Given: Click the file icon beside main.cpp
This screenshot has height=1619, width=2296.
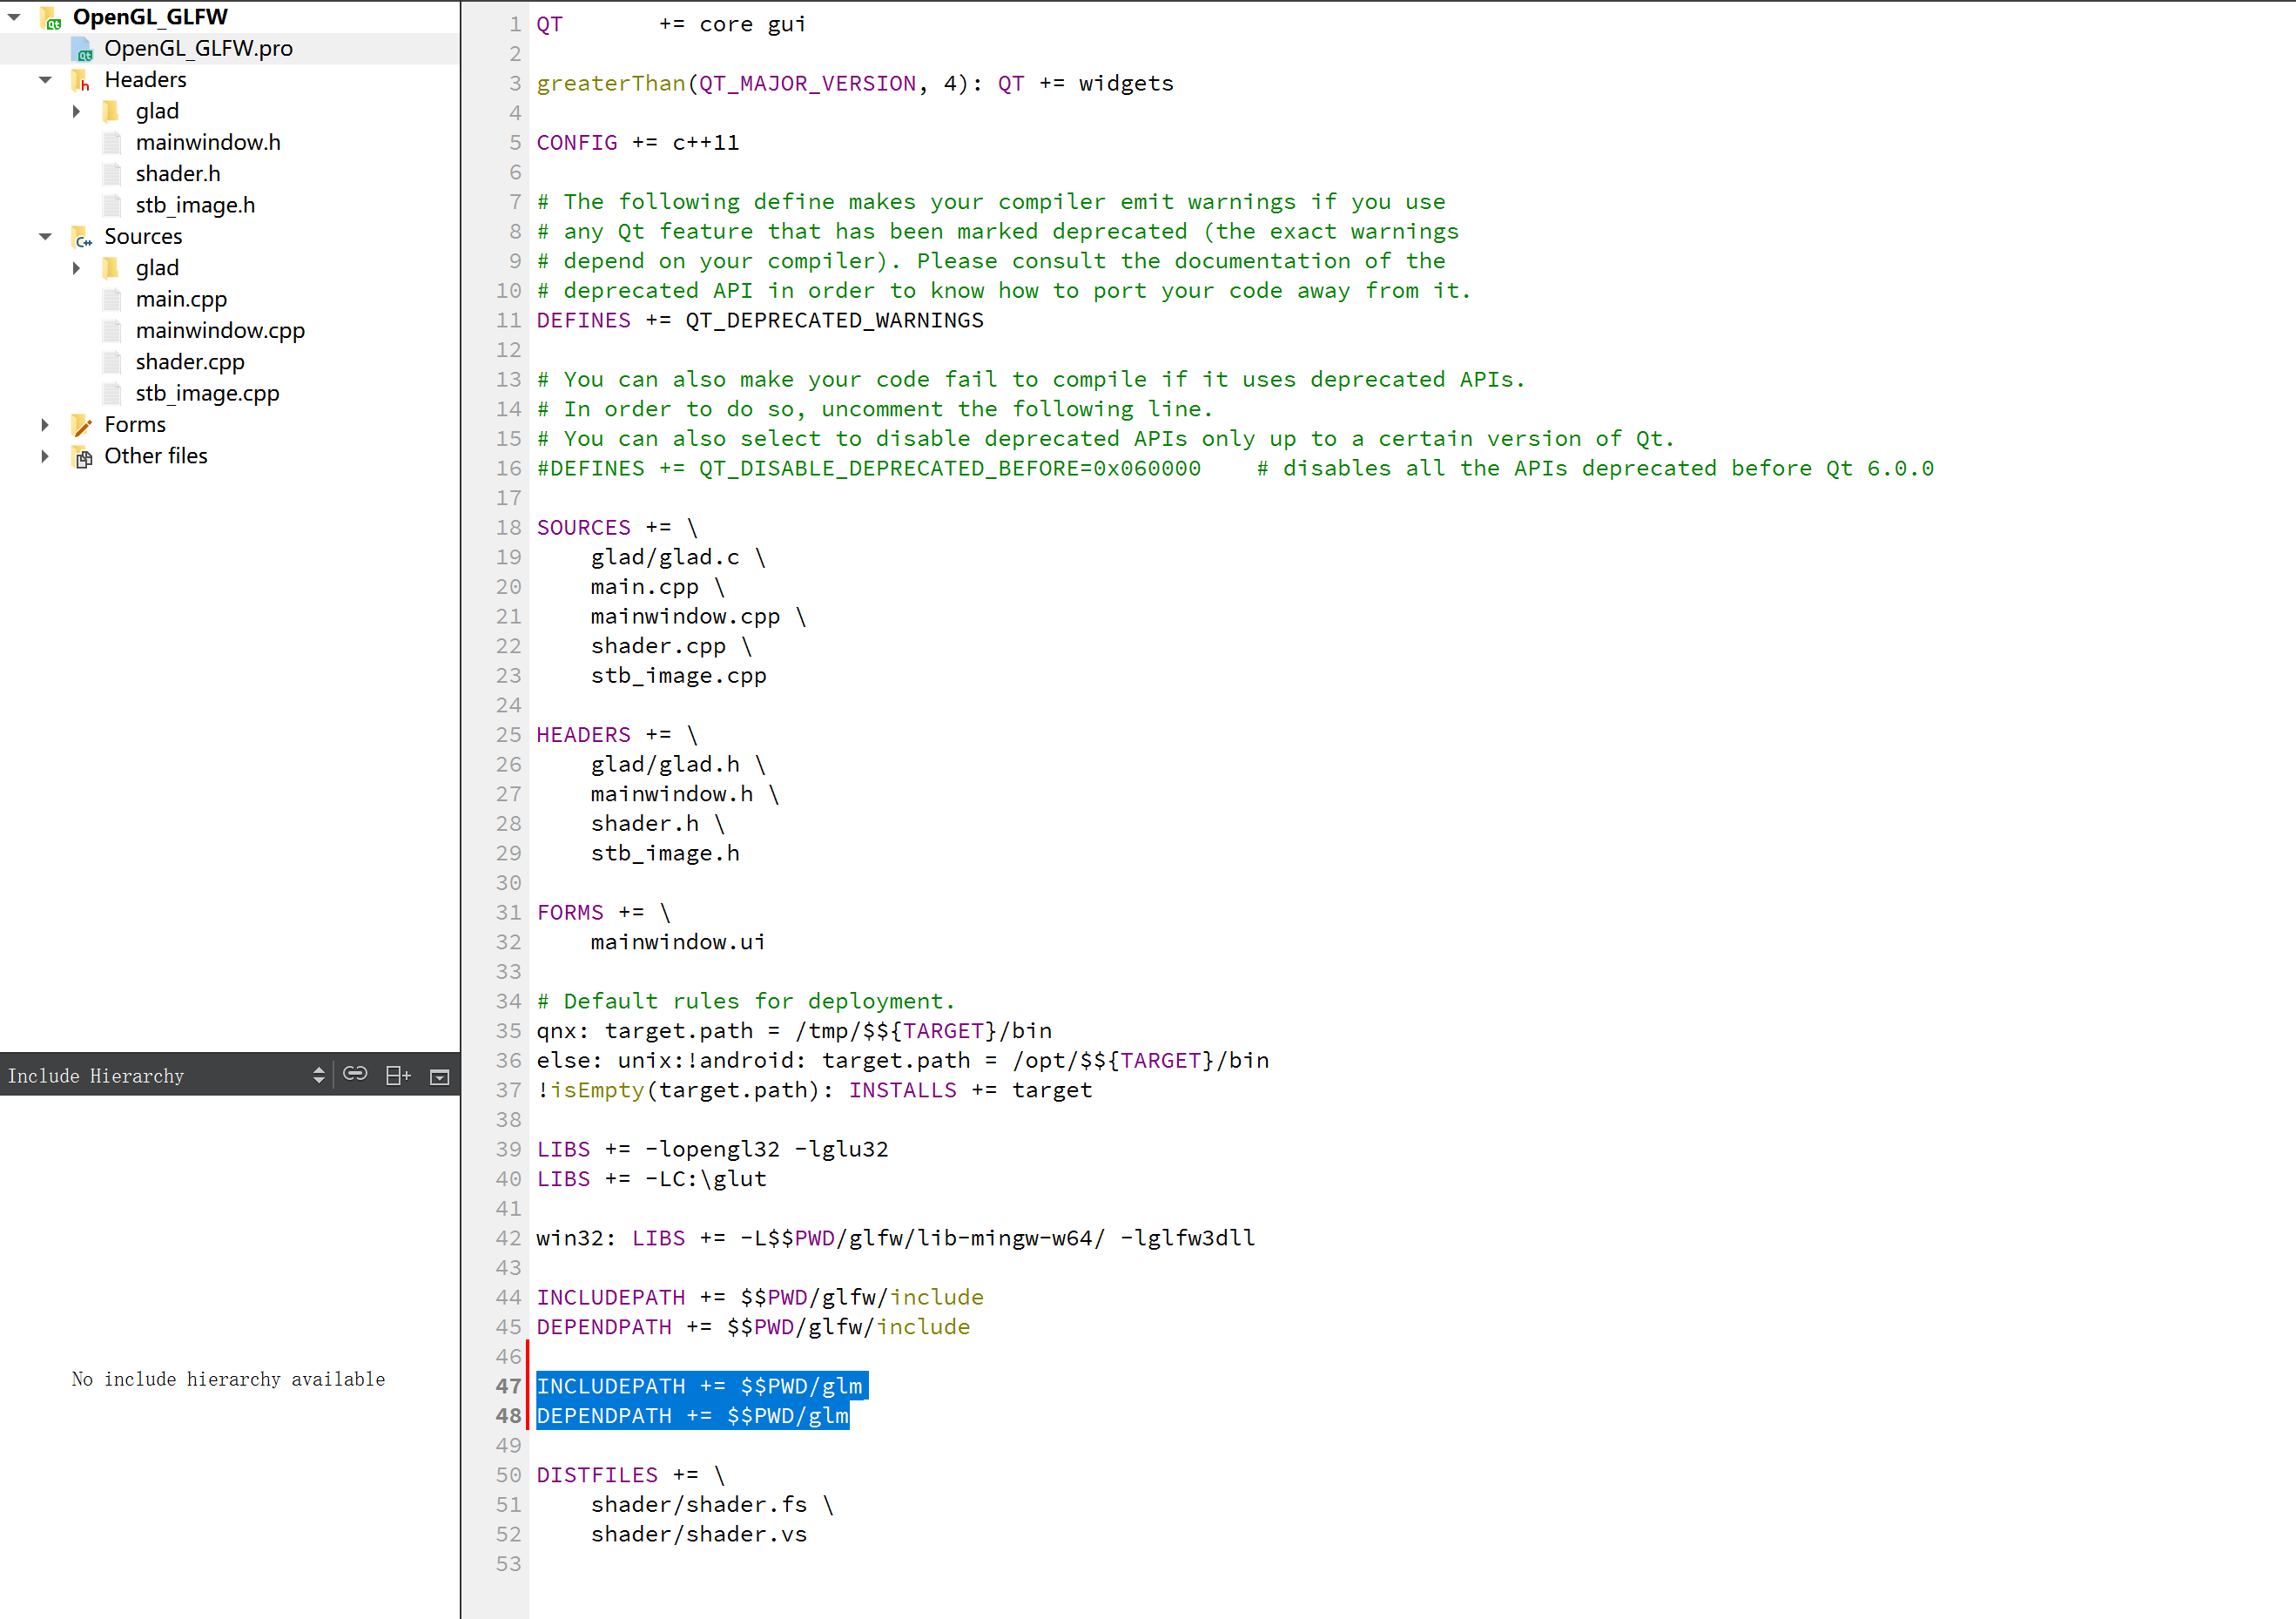Looking at the screenshot, I should (113, 299).
